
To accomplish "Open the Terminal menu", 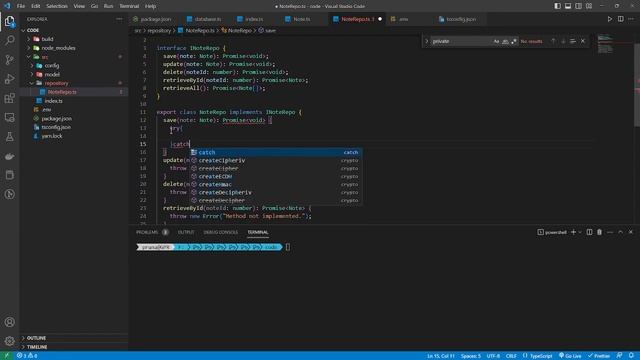I will tap(129, 6).
